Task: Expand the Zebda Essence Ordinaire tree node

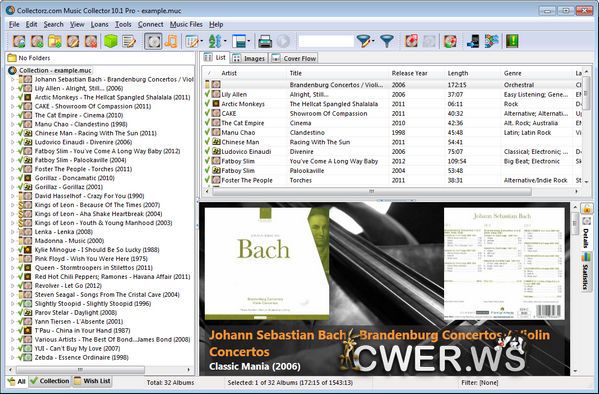Action: coord(12,358)
